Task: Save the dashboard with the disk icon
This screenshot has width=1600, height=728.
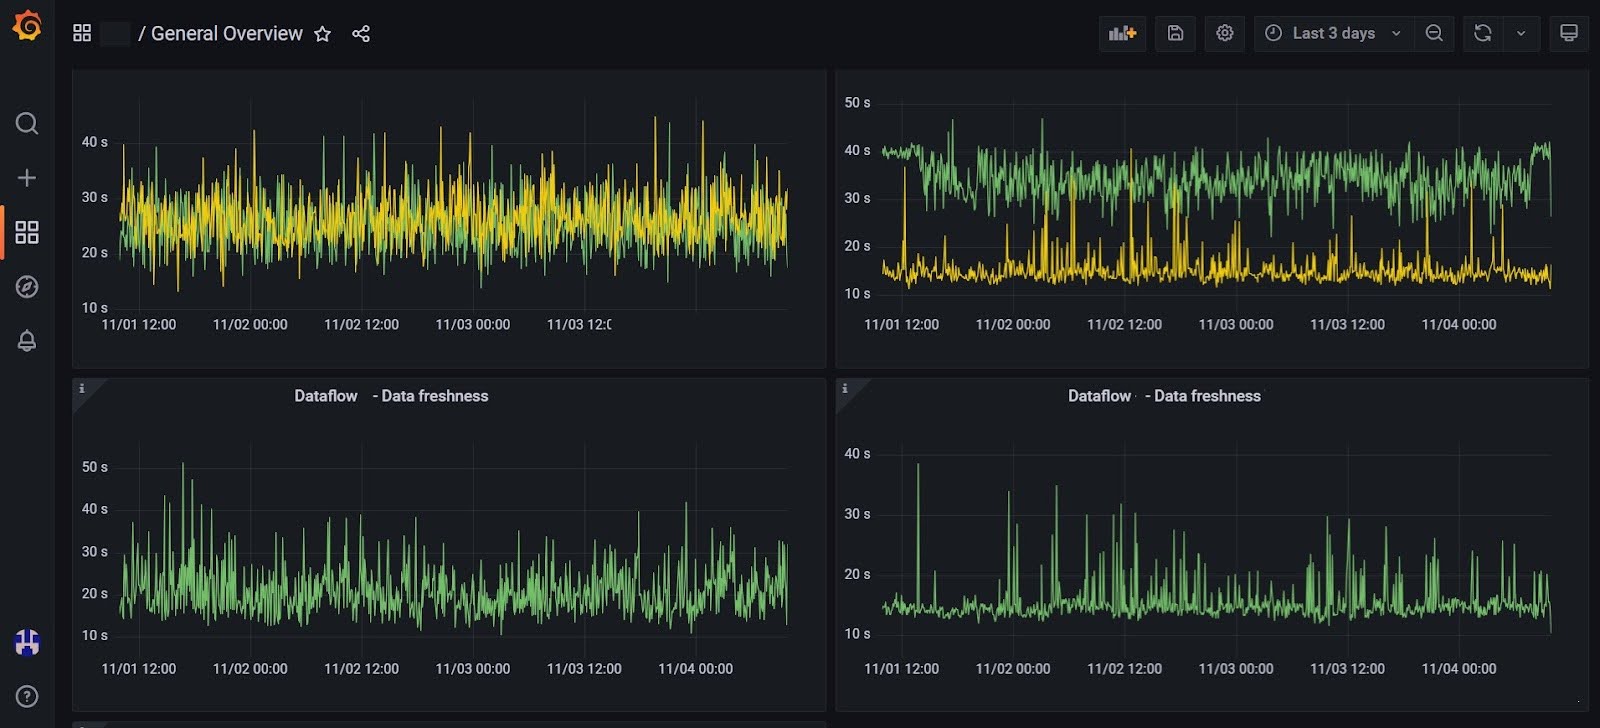Action: pyautogui.click(x=1175, y=33)
